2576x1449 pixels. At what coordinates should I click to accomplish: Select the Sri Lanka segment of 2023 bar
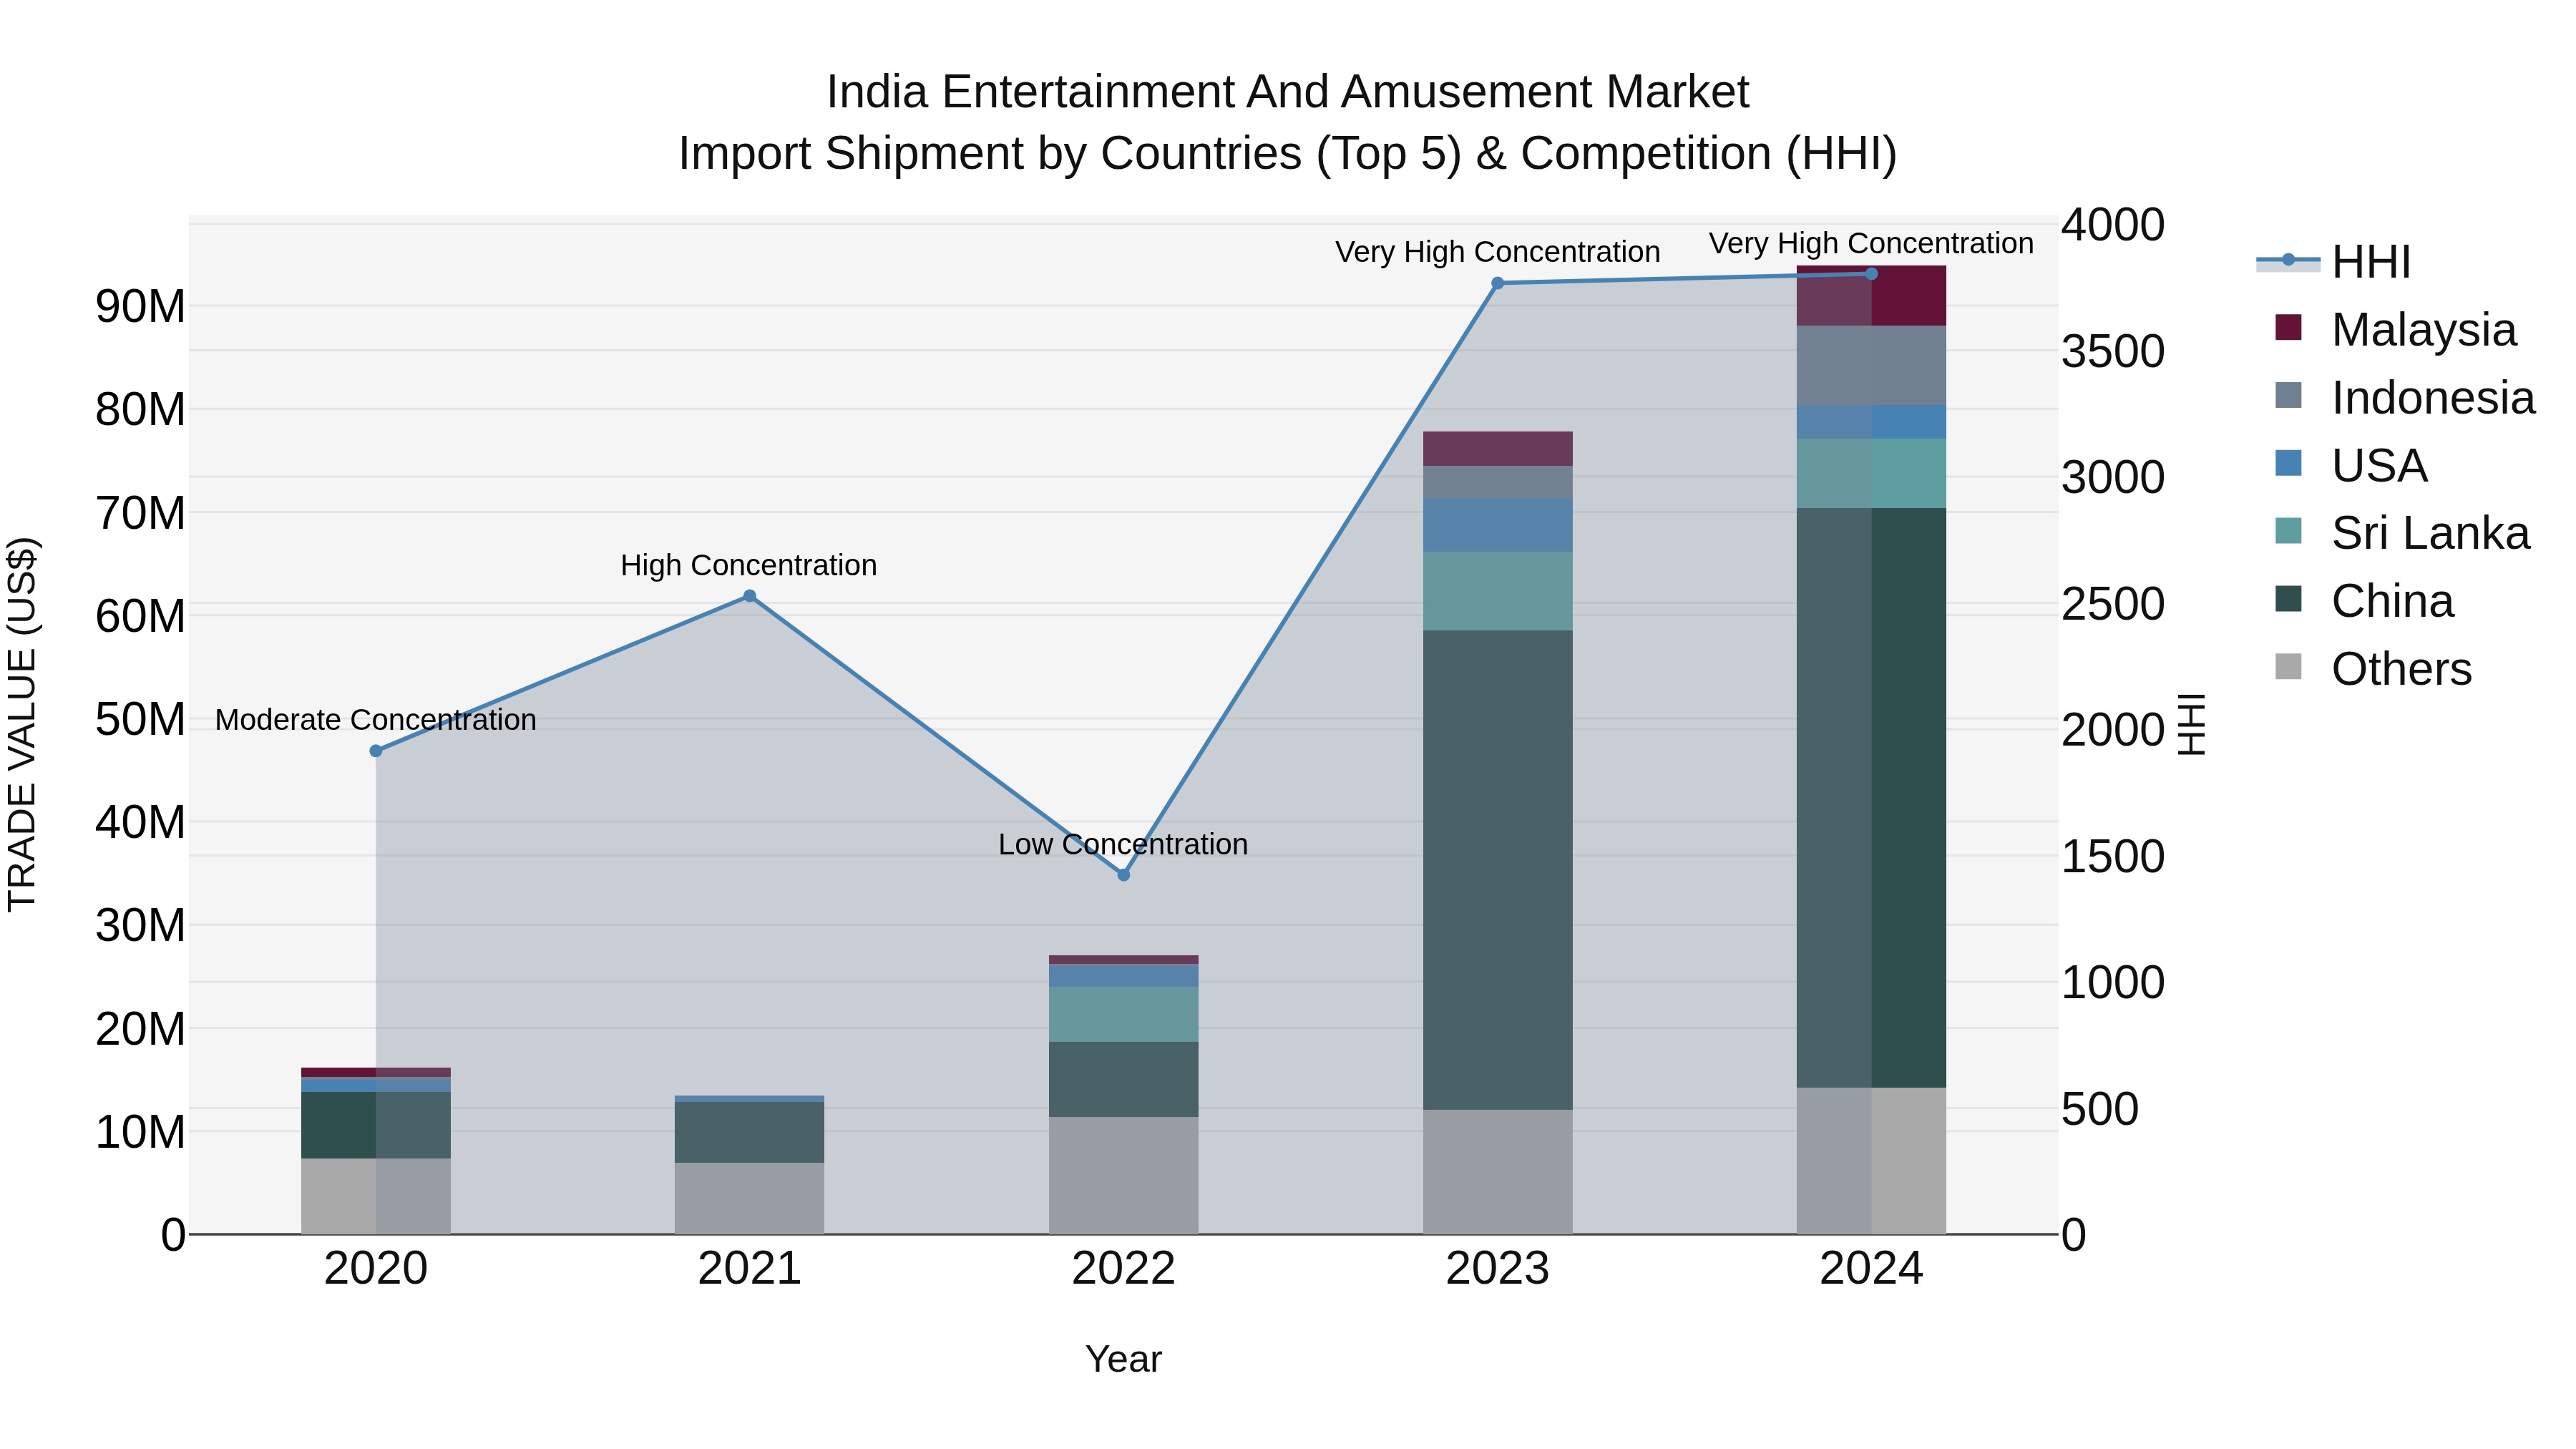click(1497, 591)
